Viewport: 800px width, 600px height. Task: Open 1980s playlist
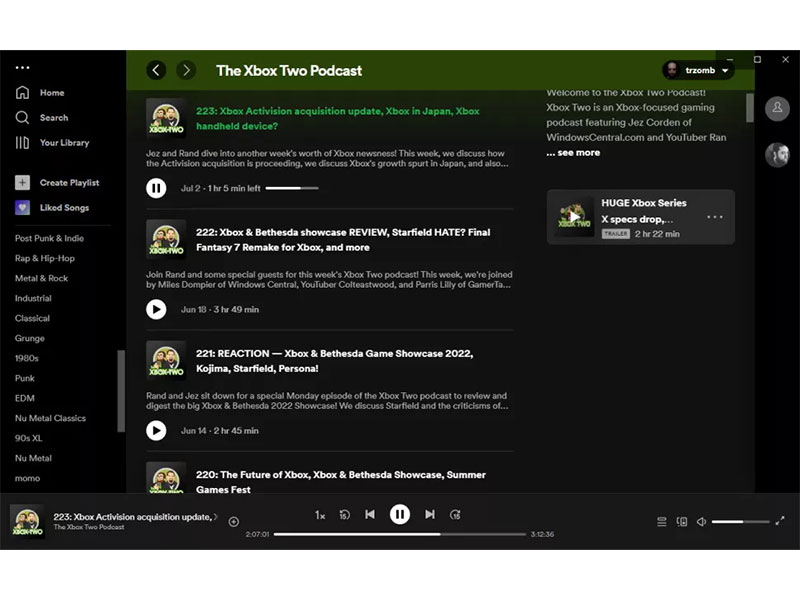tap(27, 358)
